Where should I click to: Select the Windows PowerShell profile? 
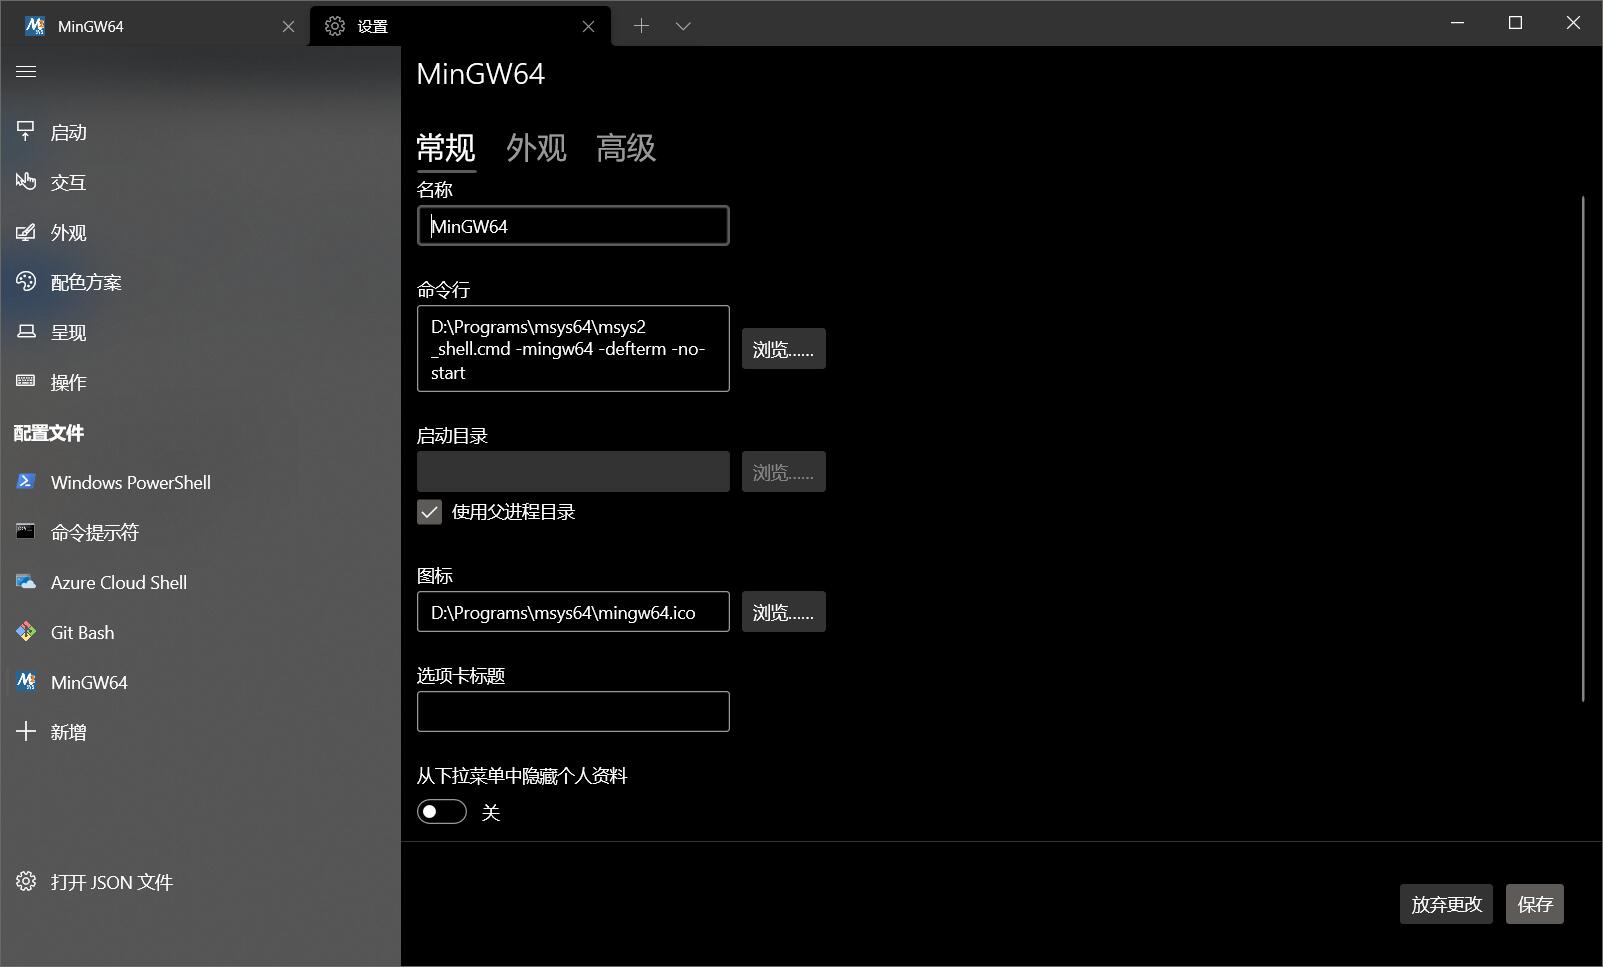(x=200, y=482)
